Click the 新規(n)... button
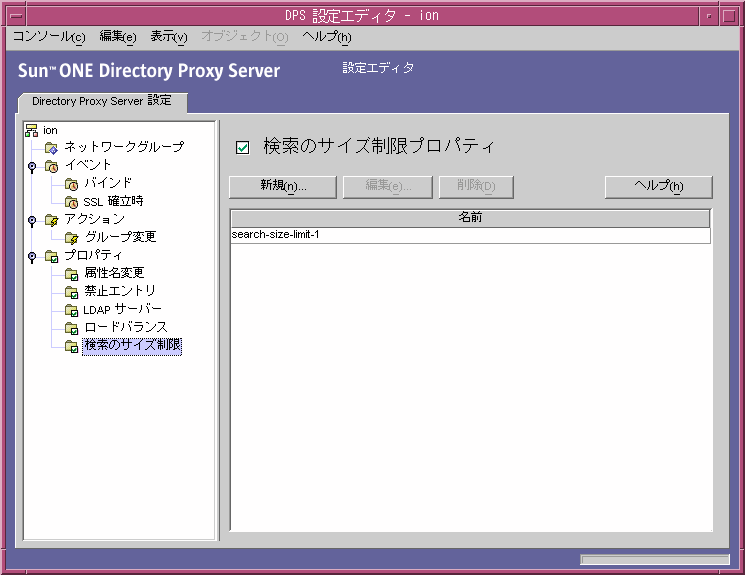Image resolution: width=745 pixels, height=575 pixels. (283, 187)
